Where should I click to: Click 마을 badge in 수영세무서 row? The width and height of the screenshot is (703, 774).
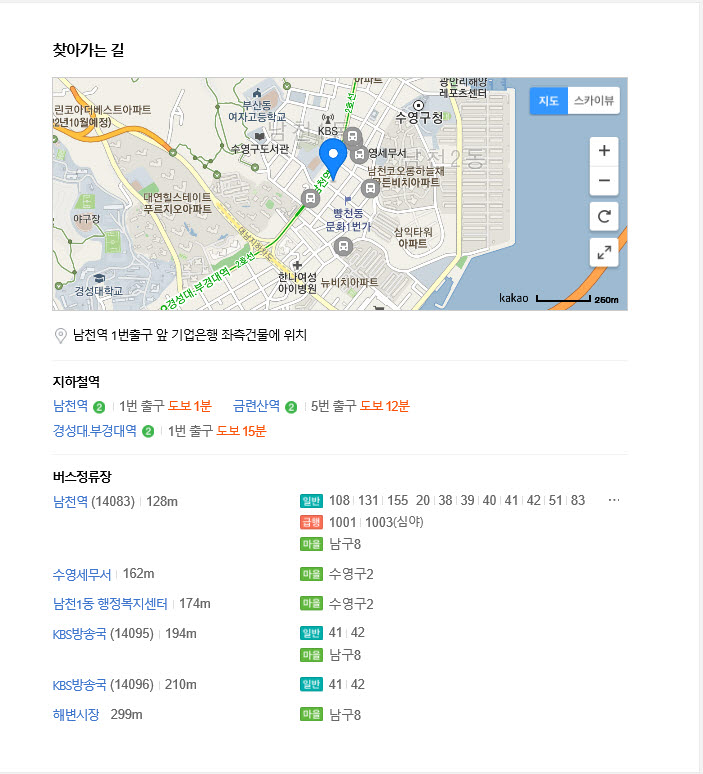coord(311,574)
